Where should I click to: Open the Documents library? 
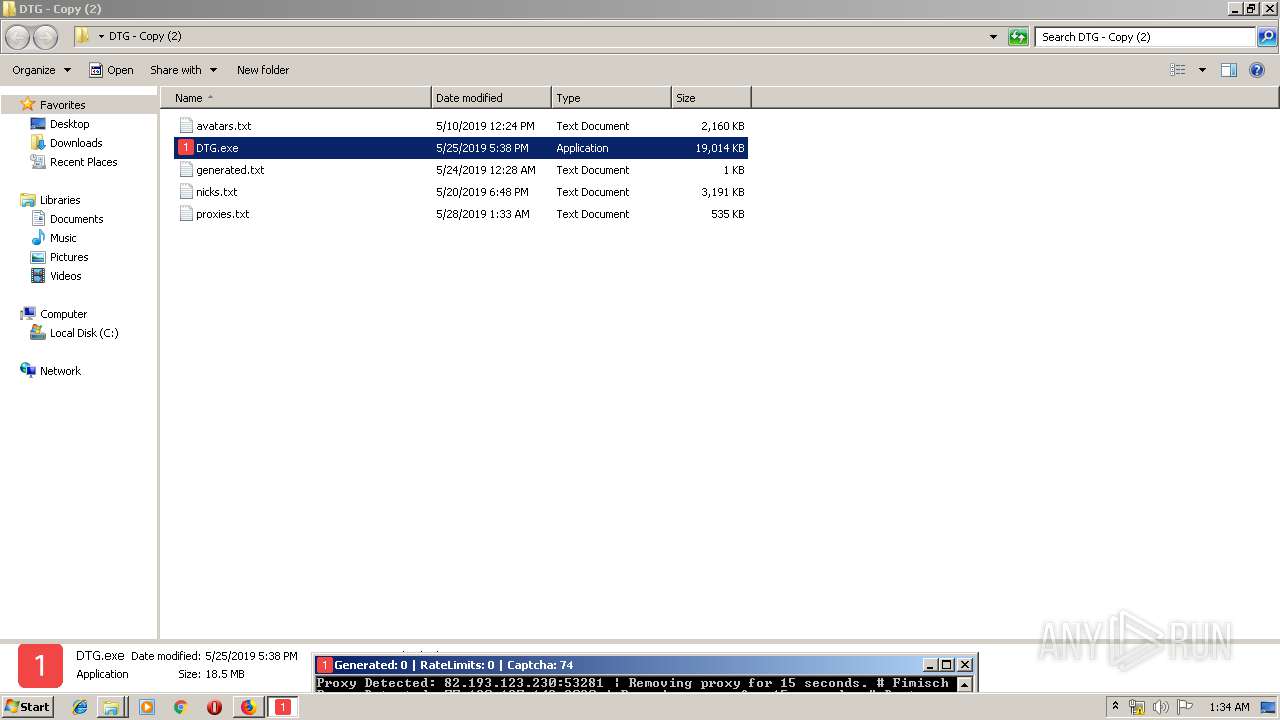click(x=76, y=219)
